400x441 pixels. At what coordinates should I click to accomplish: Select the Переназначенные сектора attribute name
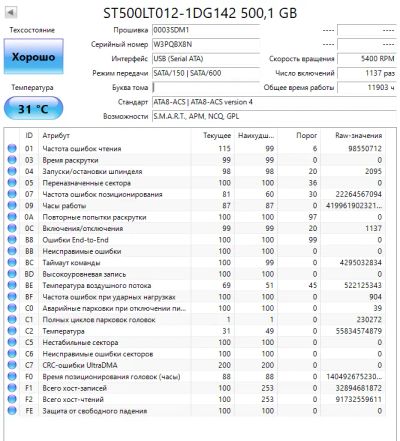[86, 183]
